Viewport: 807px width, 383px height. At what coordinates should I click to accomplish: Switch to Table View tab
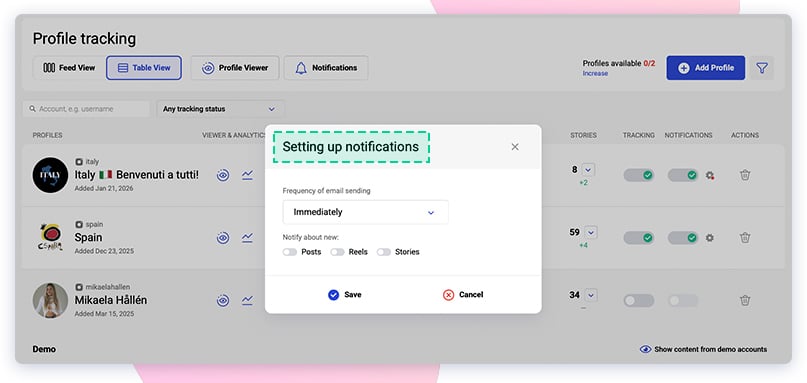[144, 68]
